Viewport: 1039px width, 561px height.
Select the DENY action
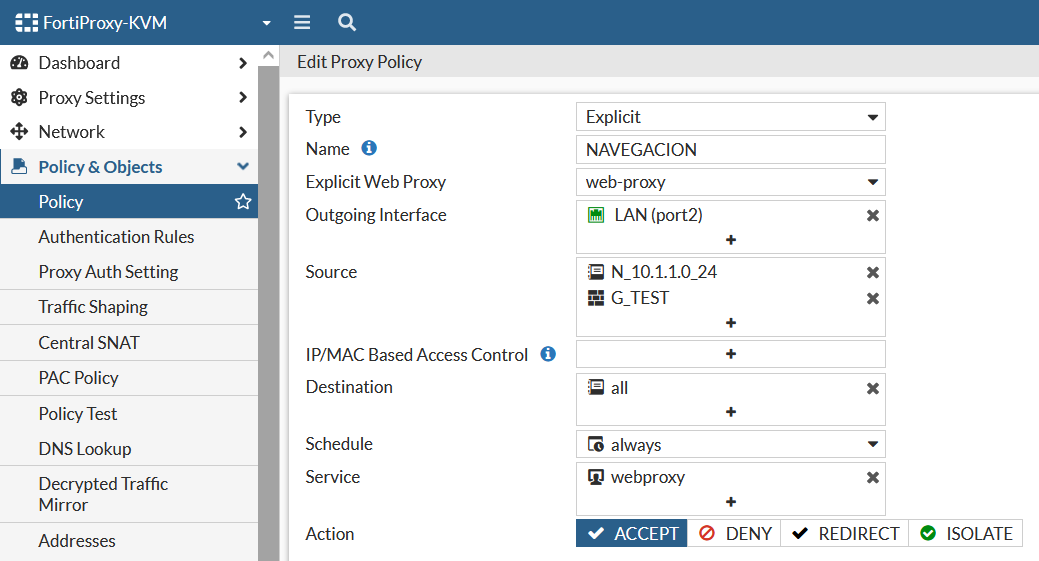(735, 534)
